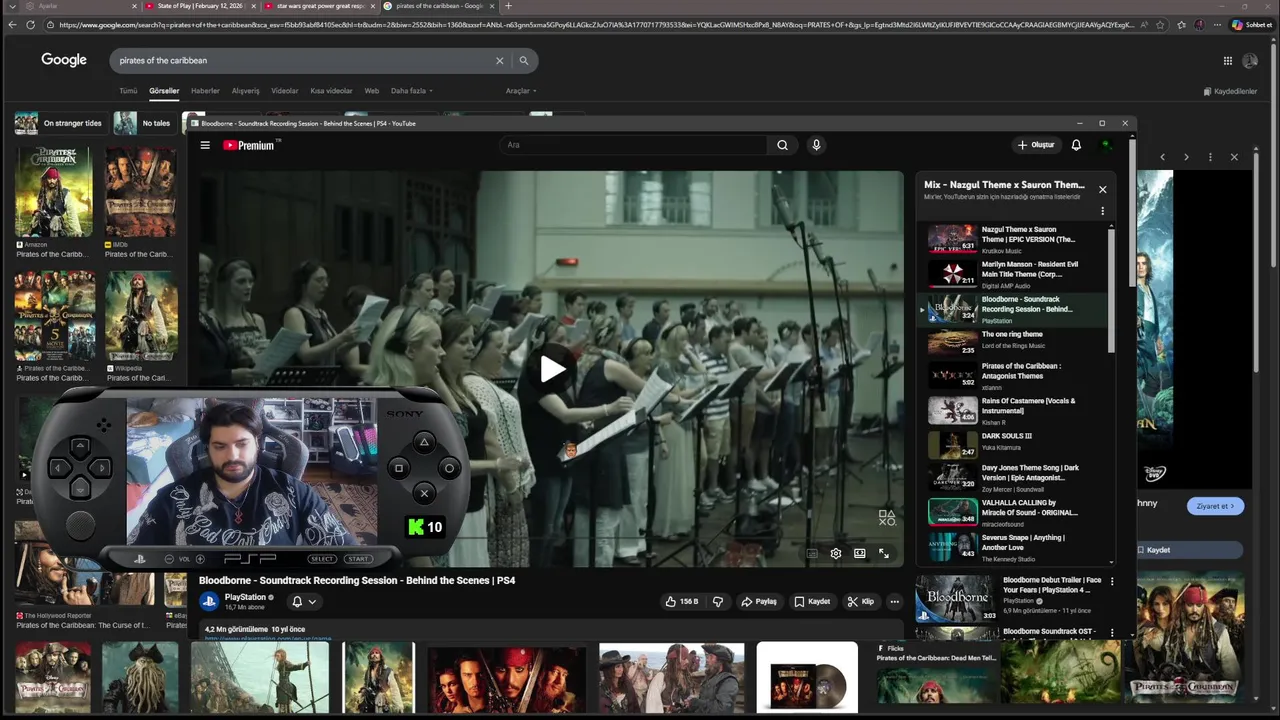Switch to State of Play browser tab
Image resolution: width=1280 pixels, height=720 pixels.
(198, 6)
